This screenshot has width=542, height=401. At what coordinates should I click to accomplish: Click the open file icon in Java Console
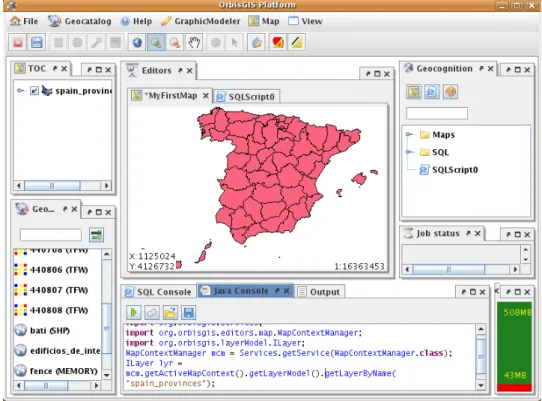tap(170, 313)
